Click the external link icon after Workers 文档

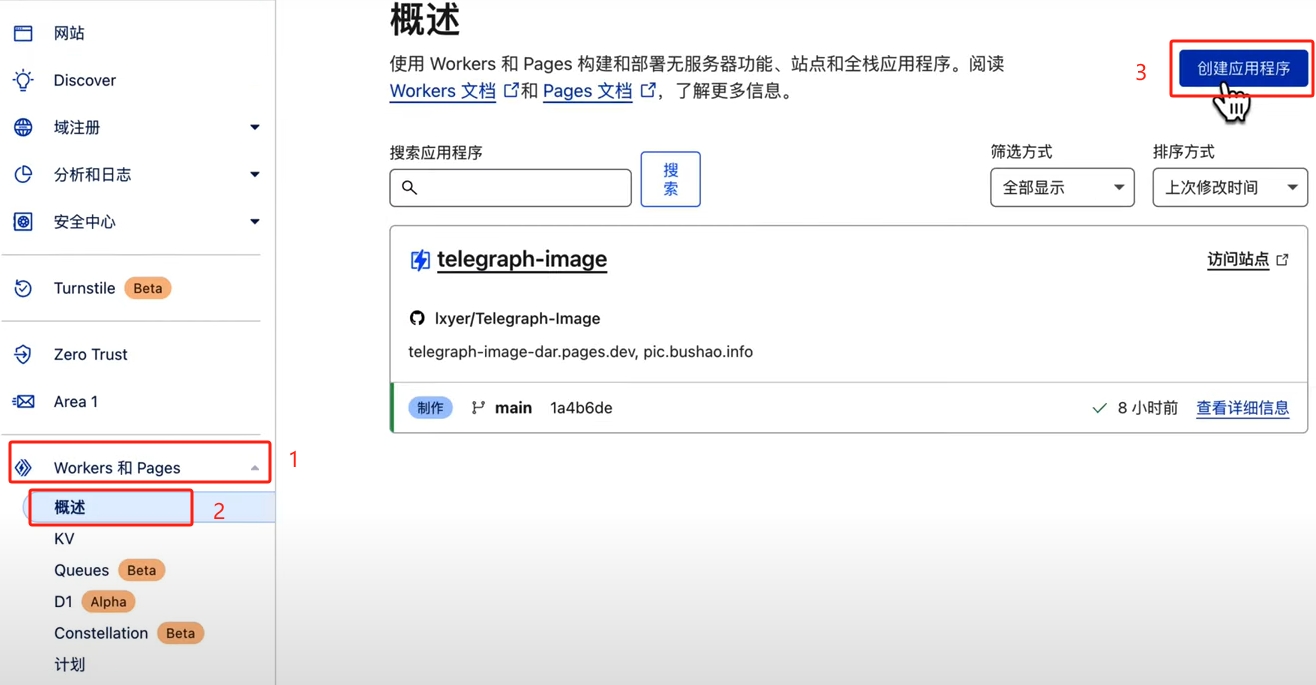pos(511,90)
